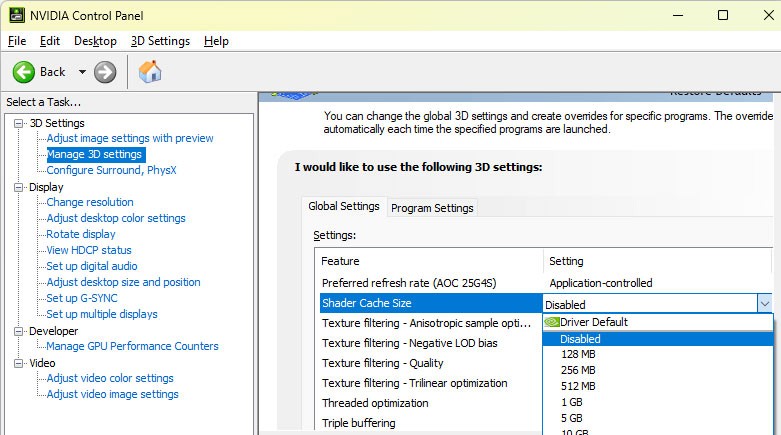Image resolution: width=781 pixels, height=435 pixels.
Task: Click the Forward arrow icon
Action: tap(105, 72)
